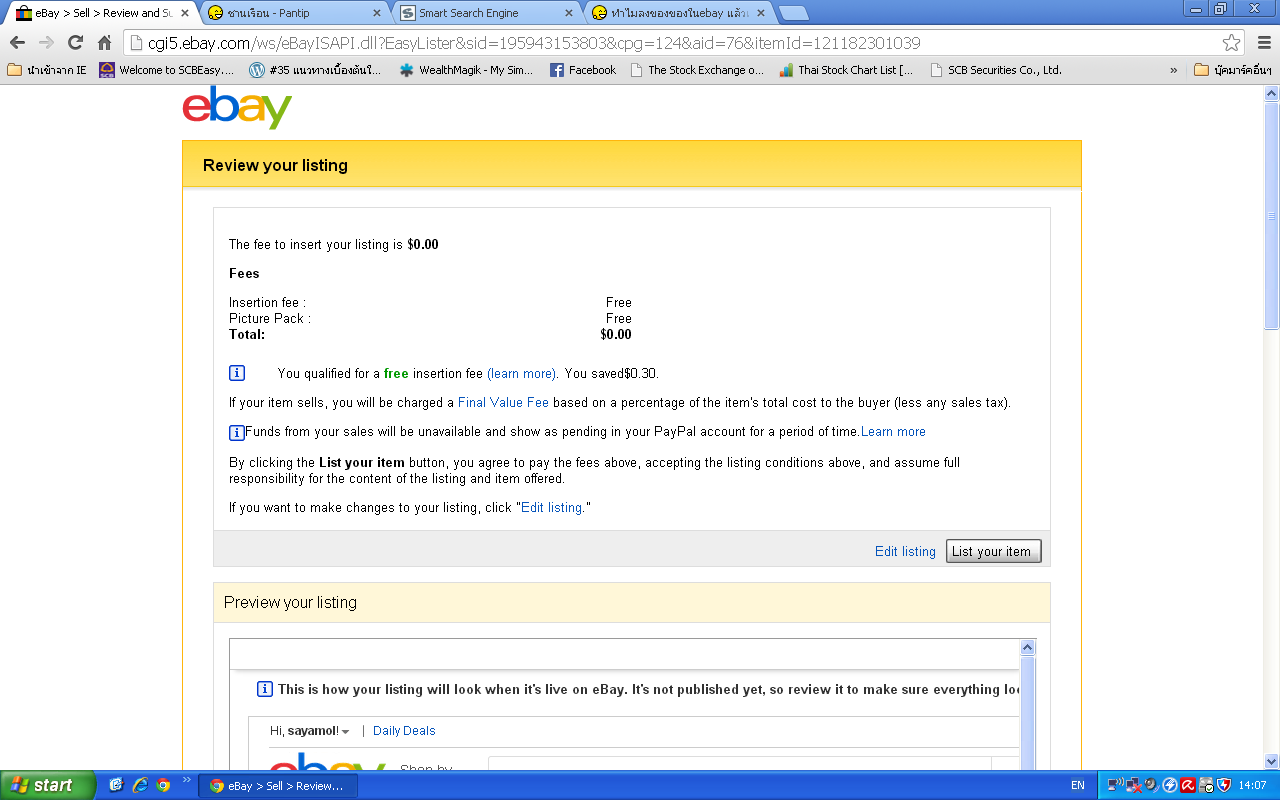Screen dimensions: 1280x800
Task: Open the first bookmarks folder from IE
Action: click(x=47, y=70)
